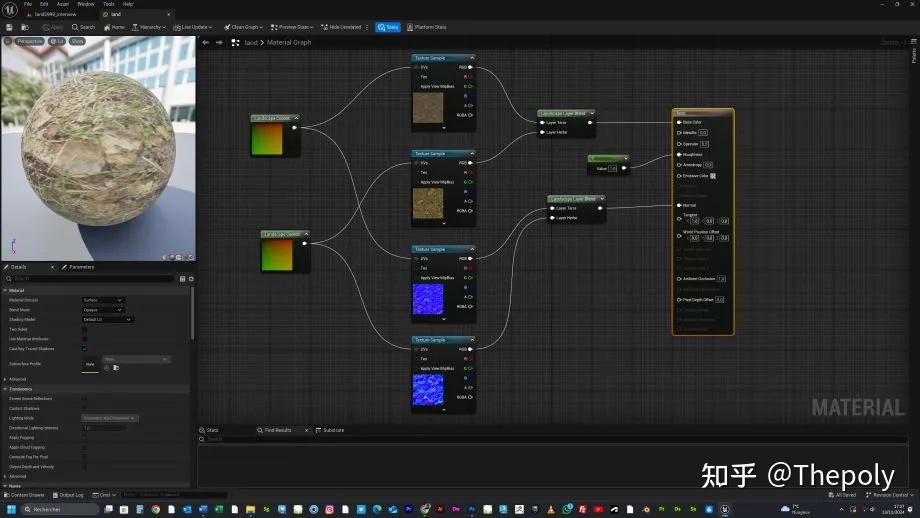920x518 pixels.
Task: Open the Blend Mode dropdown
Action: (103, 310)
